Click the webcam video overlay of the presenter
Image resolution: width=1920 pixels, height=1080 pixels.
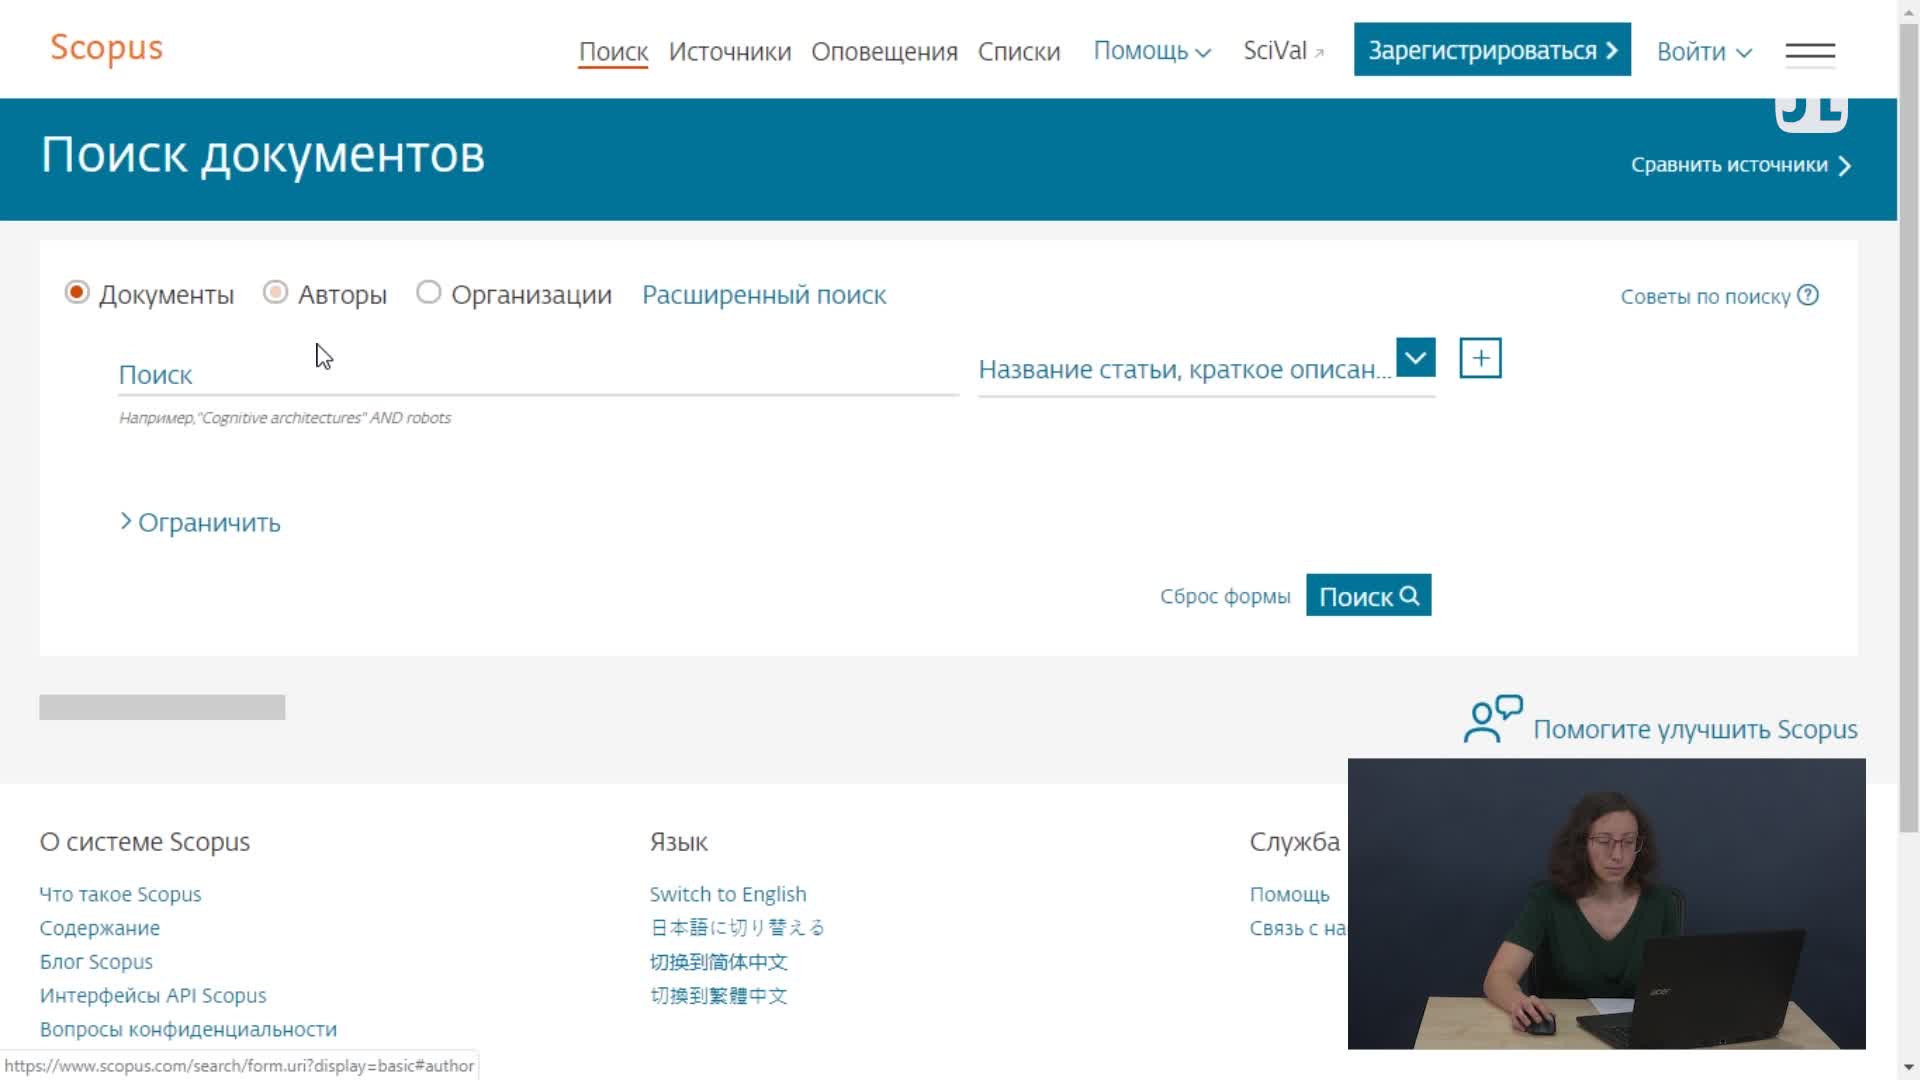[1606, 904]
